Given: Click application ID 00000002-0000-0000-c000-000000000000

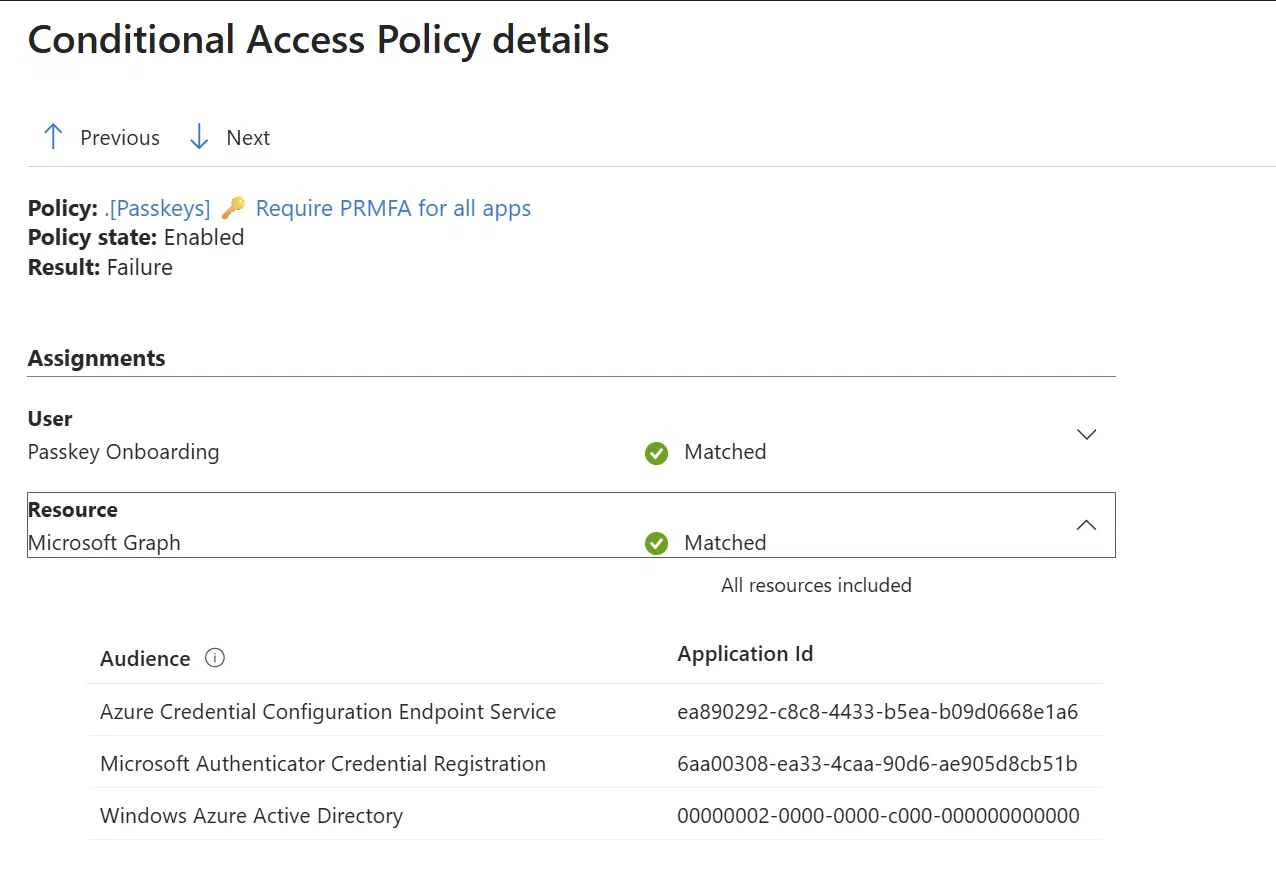Looking at the screenshot, I should (878, 816).
